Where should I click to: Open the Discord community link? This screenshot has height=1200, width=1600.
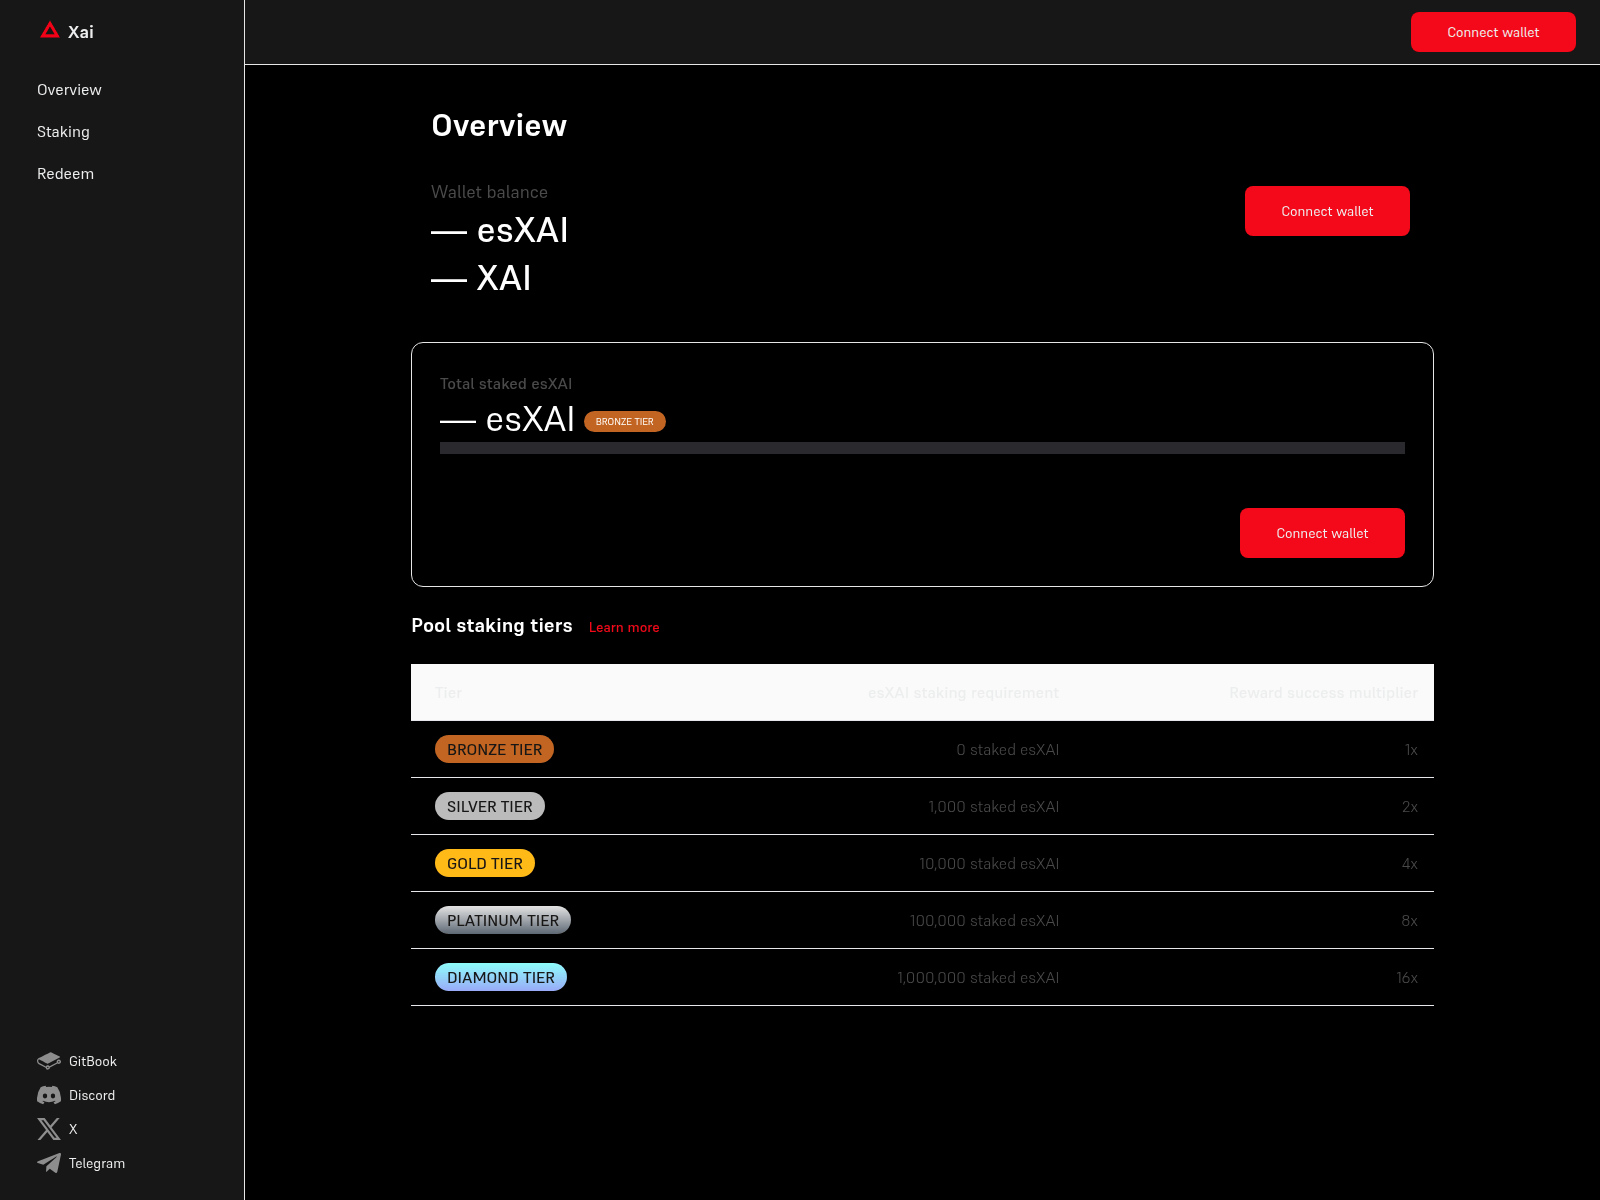pos(92,1095)
